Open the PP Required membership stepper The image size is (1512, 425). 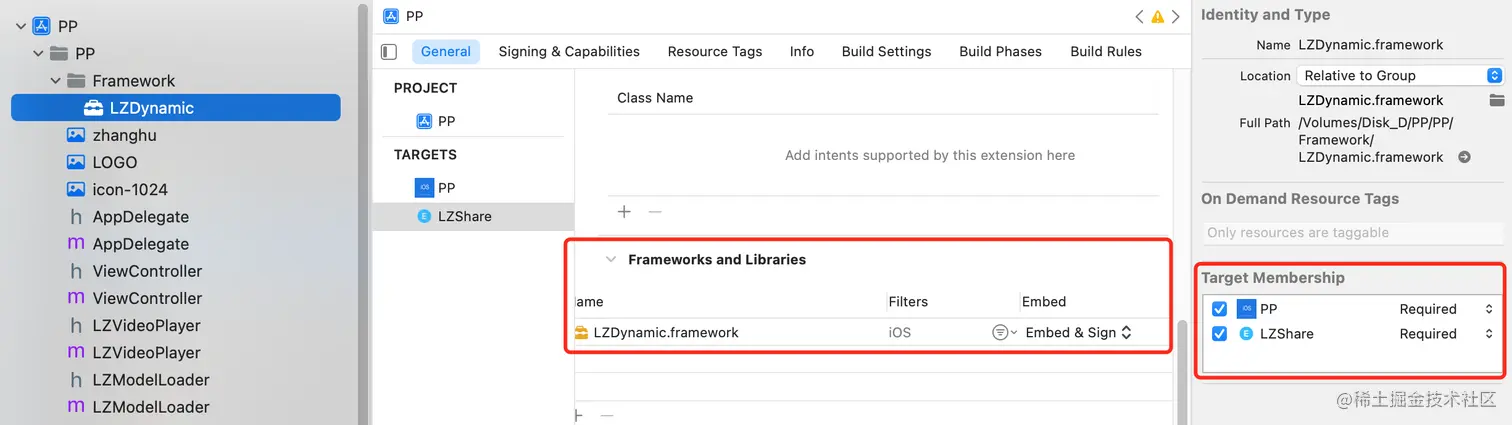pyautogui.click(x=1488, y=309)
